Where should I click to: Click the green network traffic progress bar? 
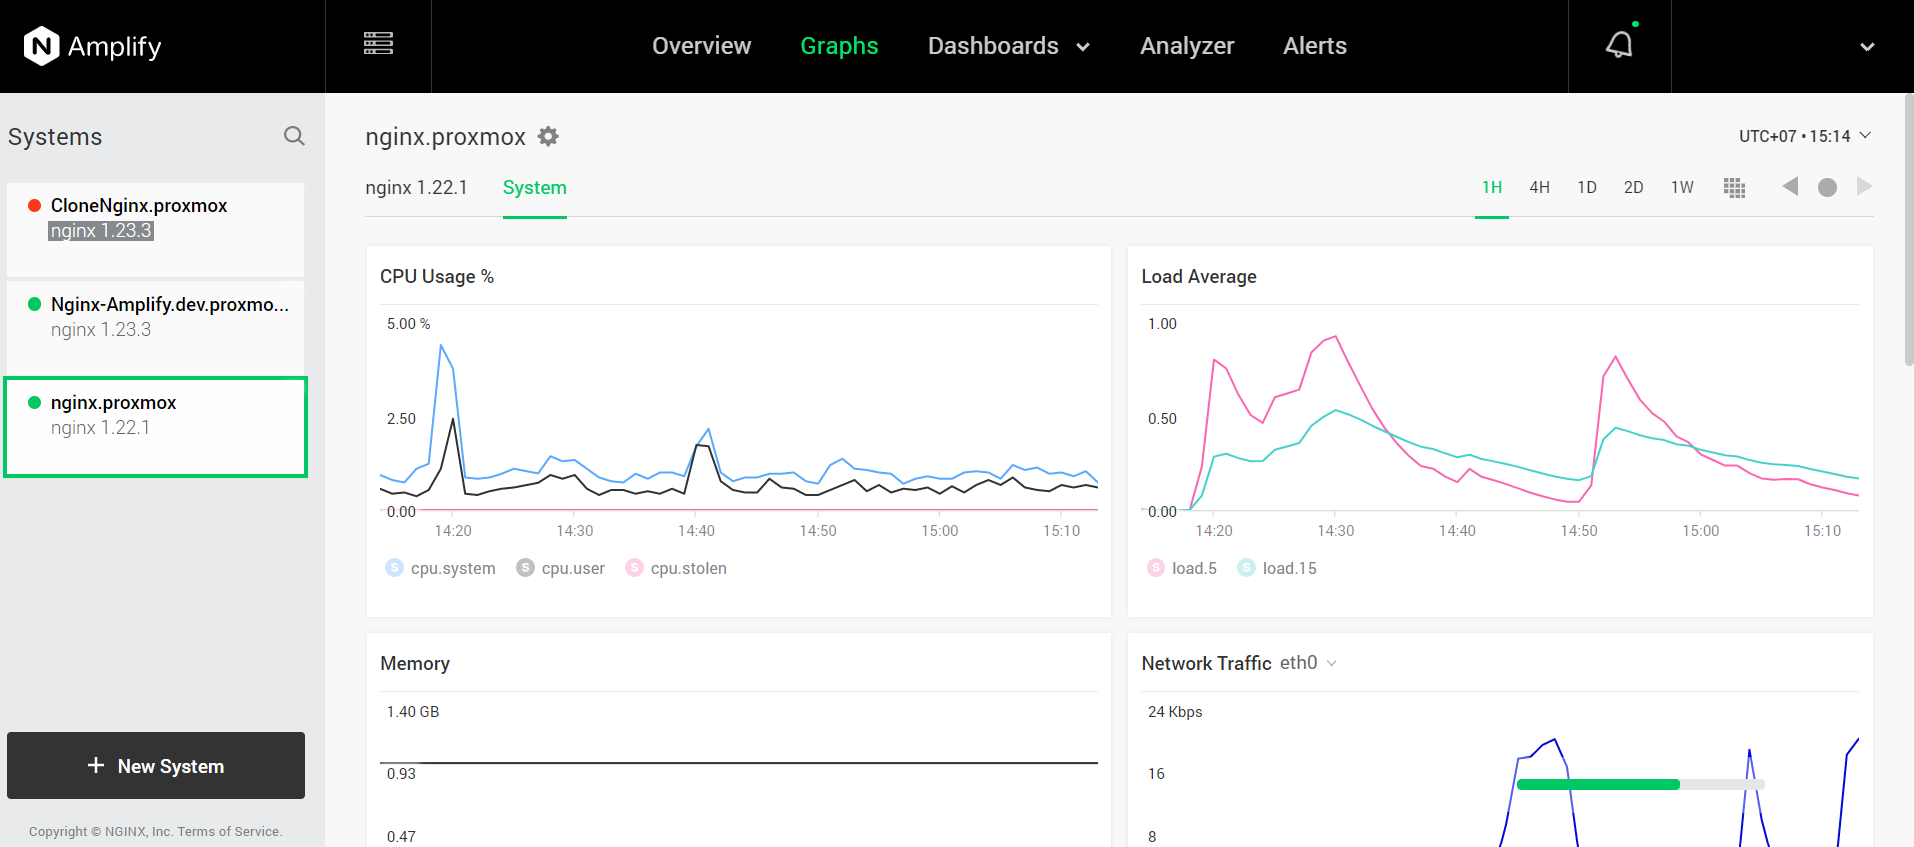point(1598,785)
